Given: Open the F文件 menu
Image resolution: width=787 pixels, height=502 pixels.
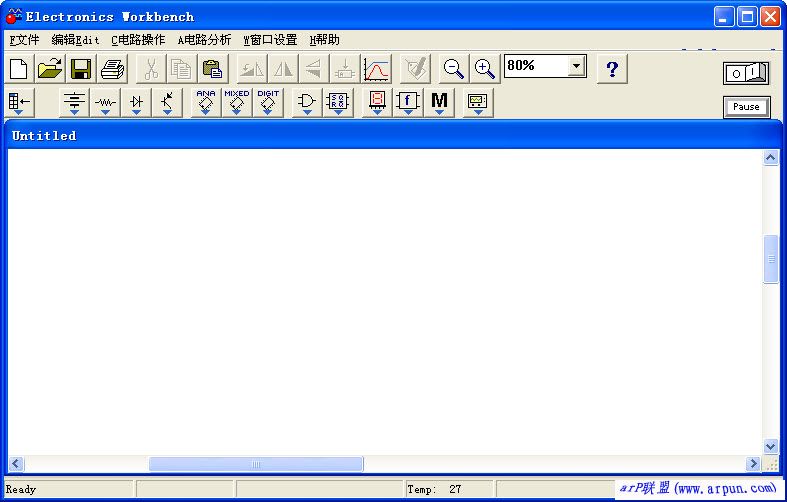Looking at the screenshot, I should pyautogui.click(x=24, y=40).
